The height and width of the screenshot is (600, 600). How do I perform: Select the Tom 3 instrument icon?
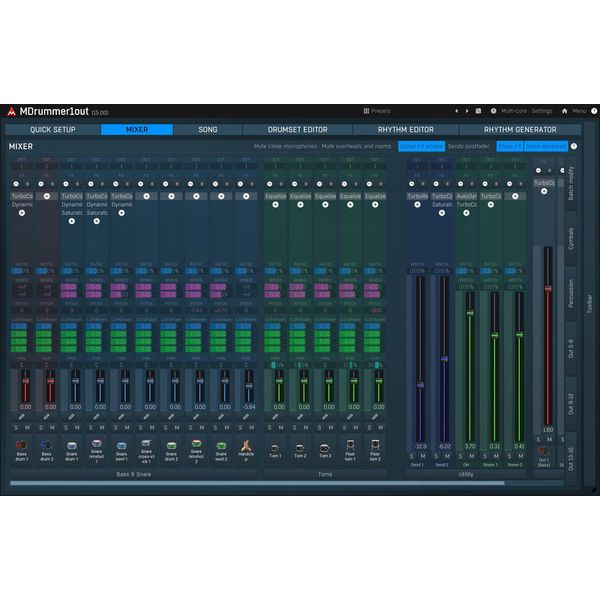pyautogui.click(x=325, y=447)
